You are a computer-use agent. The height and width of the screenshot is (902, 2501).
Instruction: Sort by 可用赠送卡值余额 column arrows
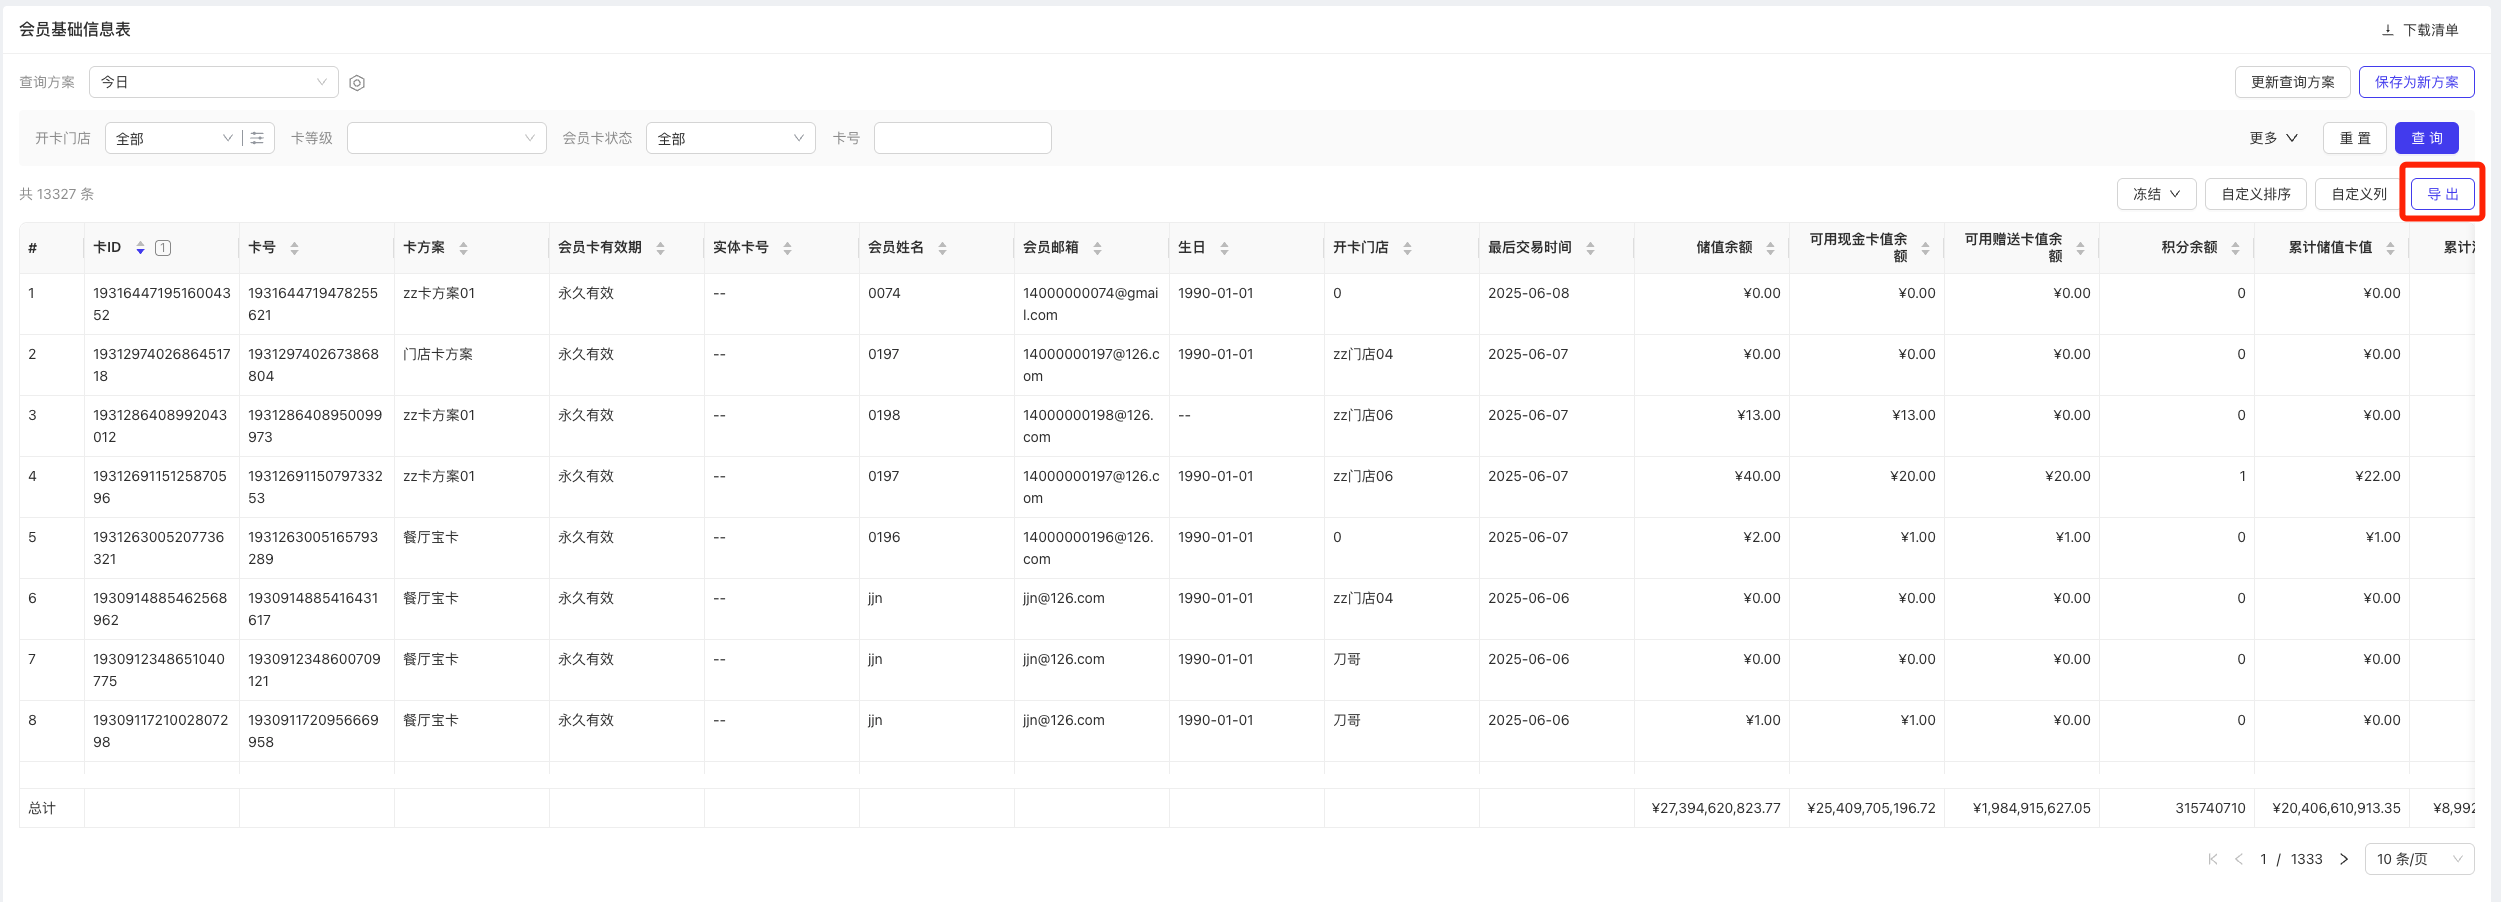[2080, 248]
